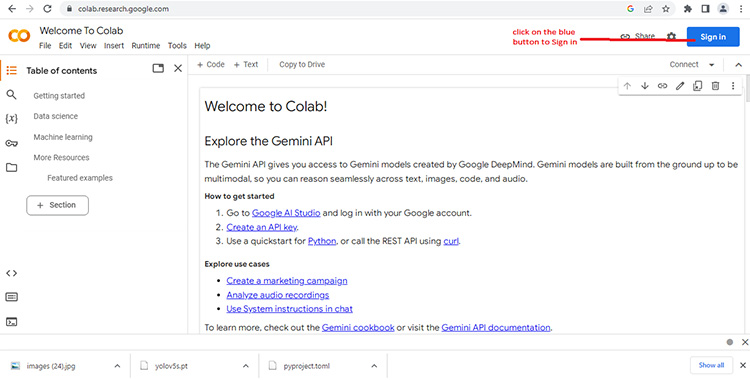The width and height of the screenshot is (750, 380).
Task: Go to Featured examples section
Action: click(x=80, y=178)
